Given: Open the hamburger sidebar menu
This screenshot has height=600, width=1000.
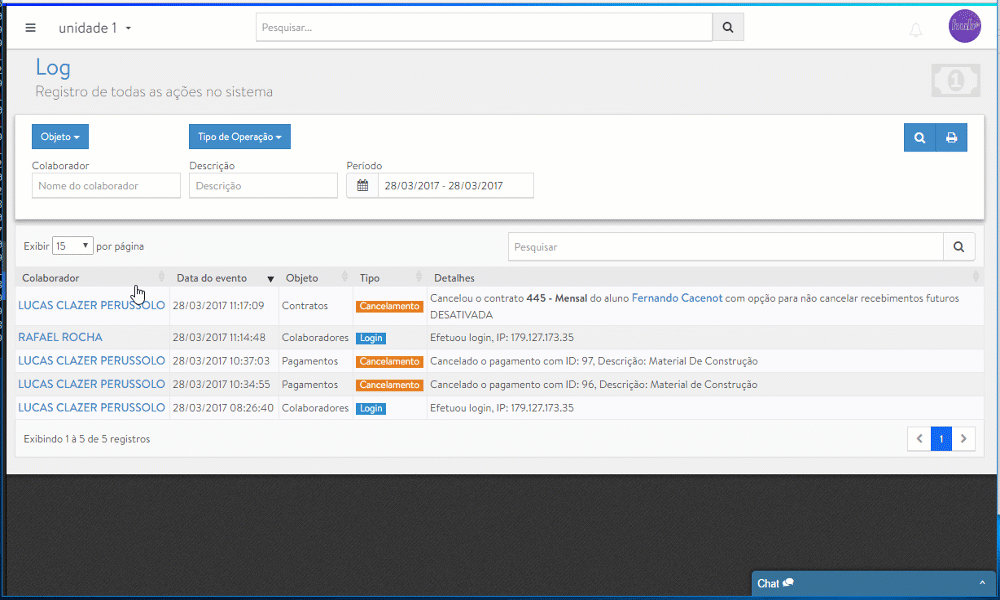Looking at the screenshot, I should click(30, 28).
